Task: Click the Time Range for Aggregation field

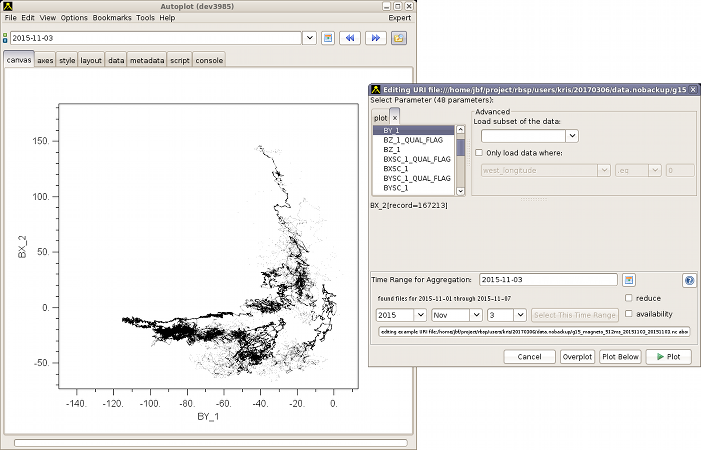Action: click(x=548, y=280)
